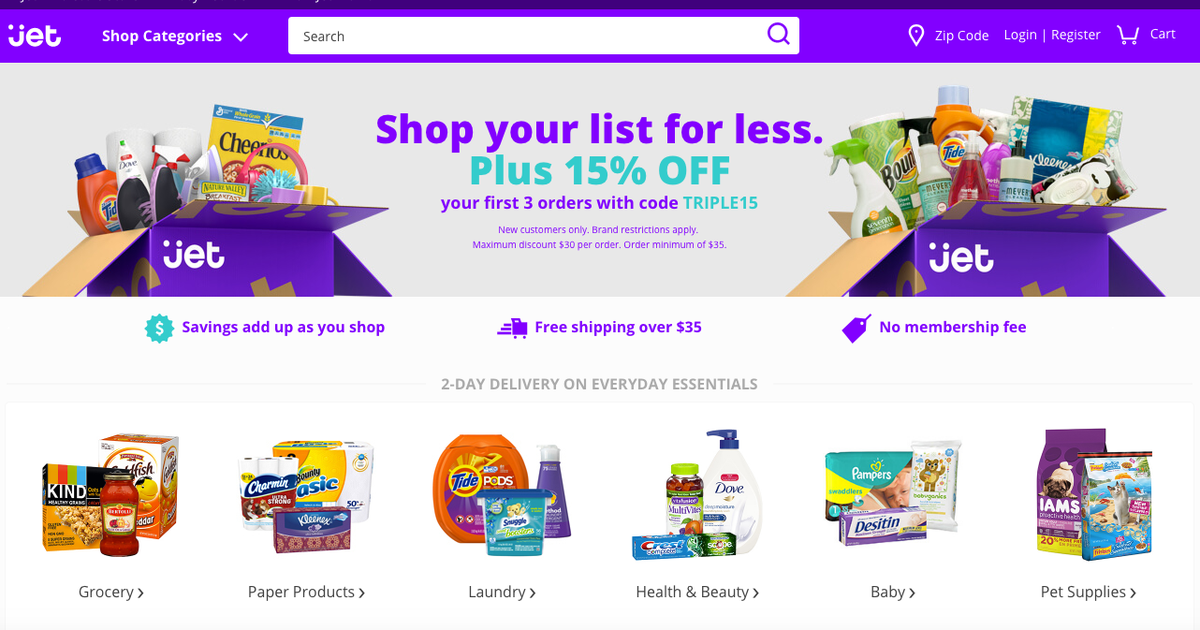Click the Zip Code text link
The height and width of the screenshot is (630, 1200).
pos(961,36)
